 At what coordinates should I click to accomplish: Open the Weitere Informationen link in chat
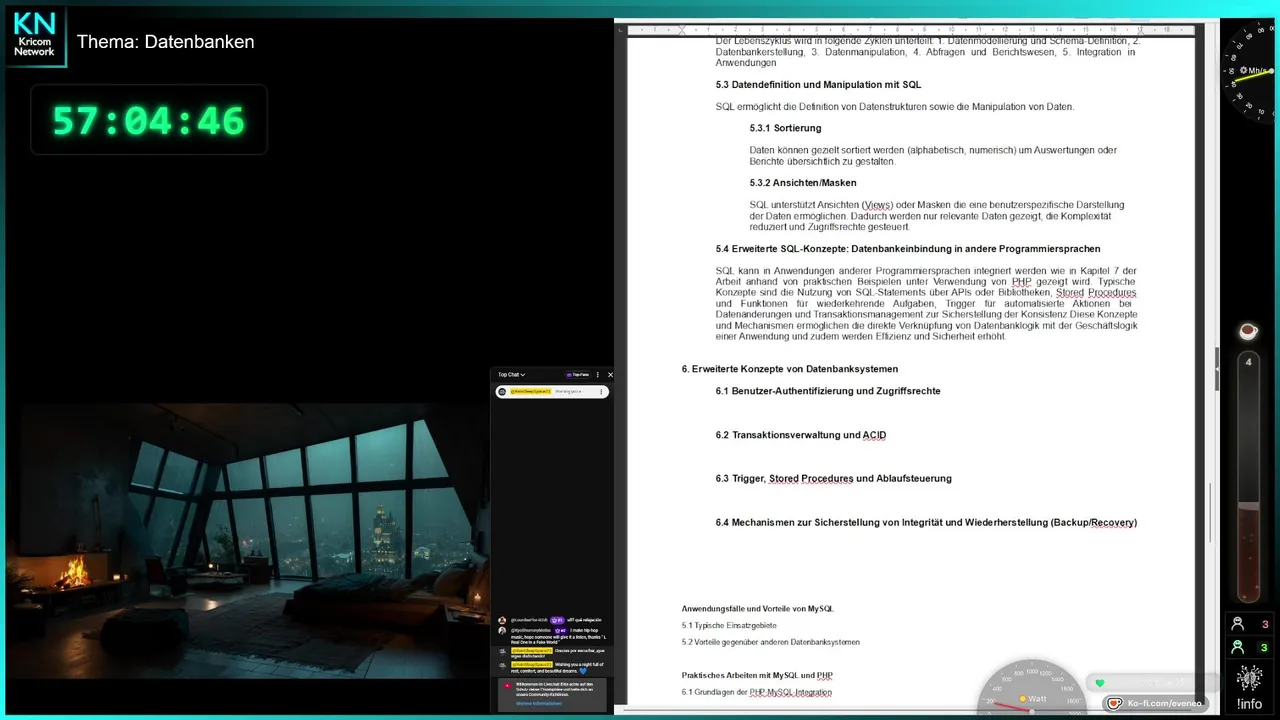point(539,703)
